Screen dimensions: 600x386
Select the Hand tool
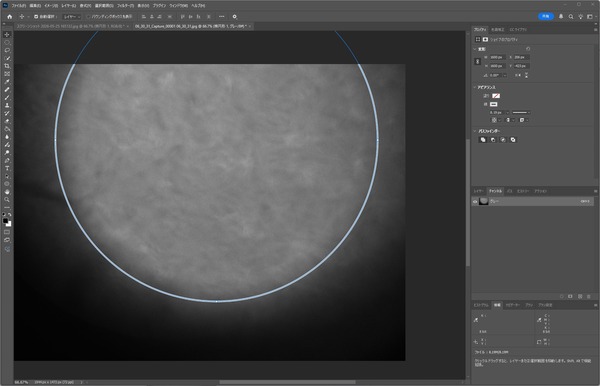coord(7,192)
